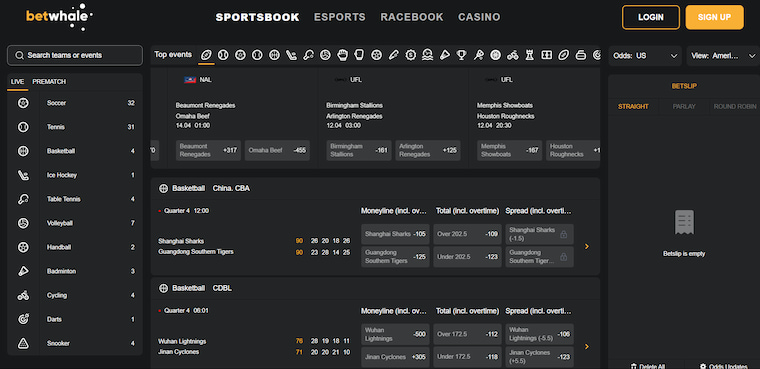Click the LOGIN button

tap(650, 17)
